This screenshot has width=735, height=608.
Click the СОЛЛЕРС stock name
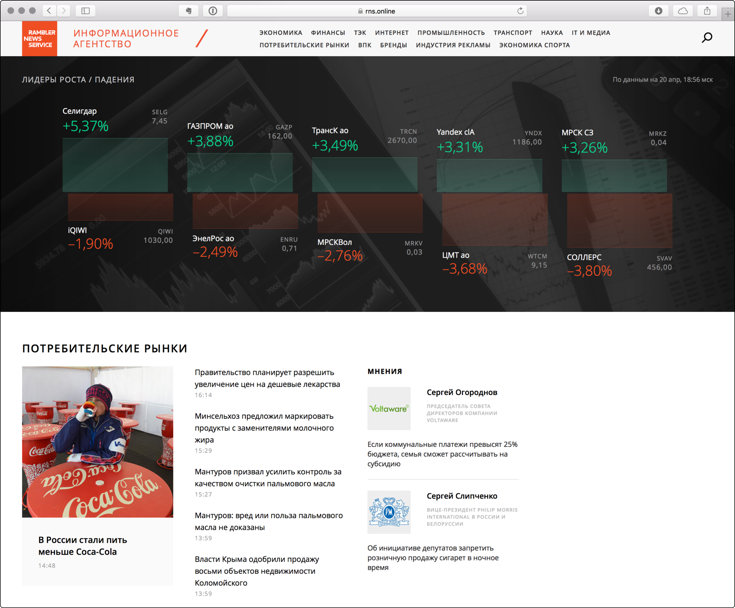(x=584, y=257)
